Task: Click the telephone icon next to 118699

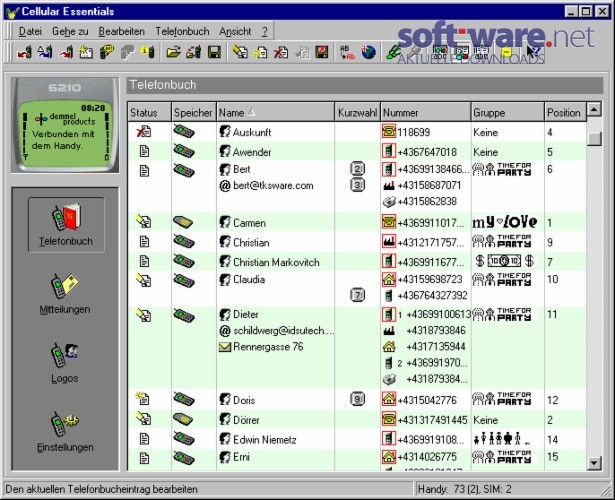Action: click(388, 132)
